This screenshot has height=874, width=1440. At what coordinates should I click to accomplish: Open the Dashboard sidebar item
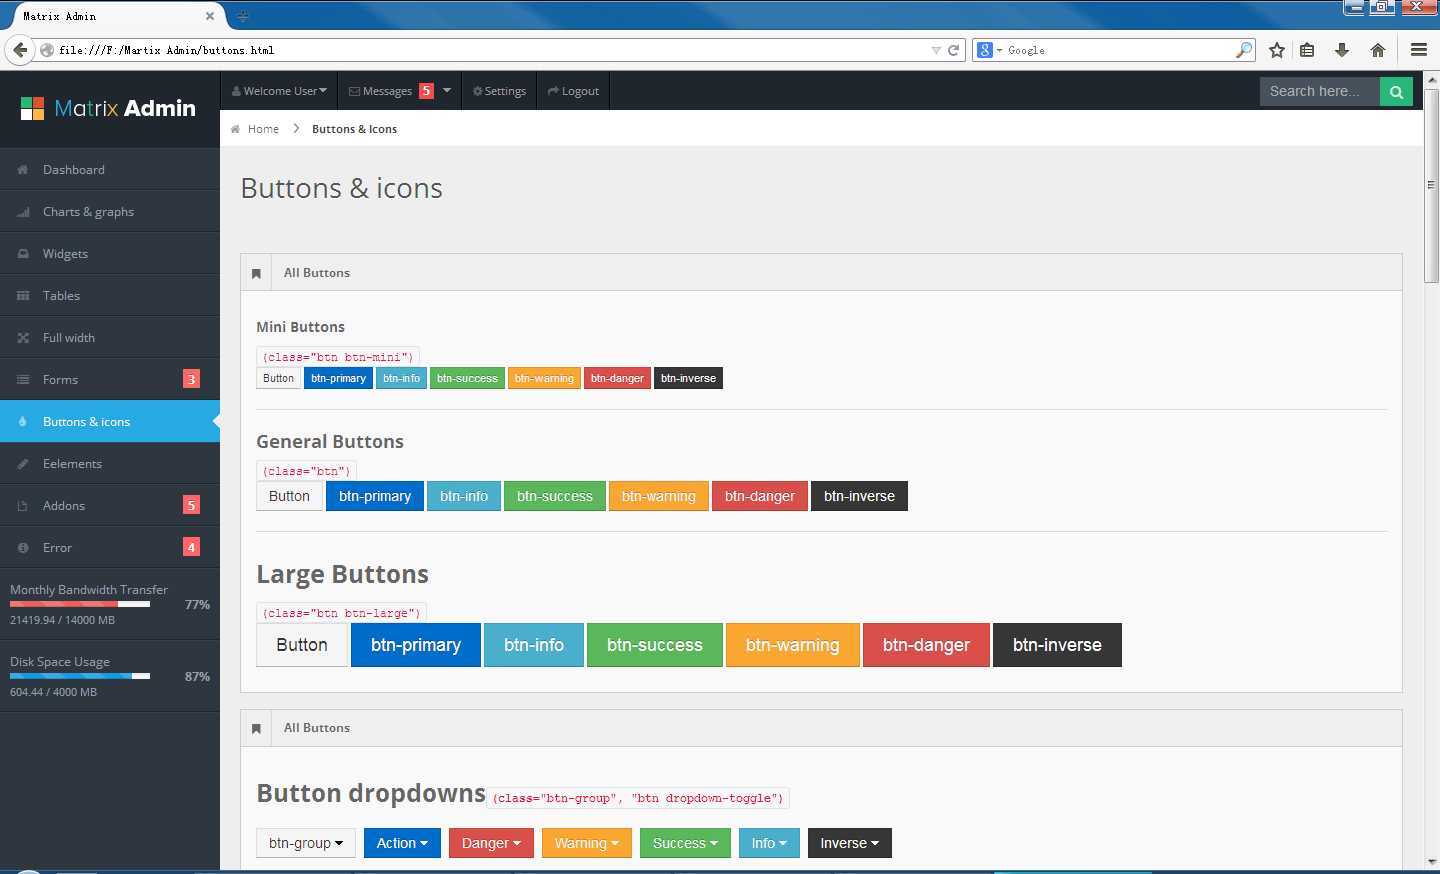[110, 170]
